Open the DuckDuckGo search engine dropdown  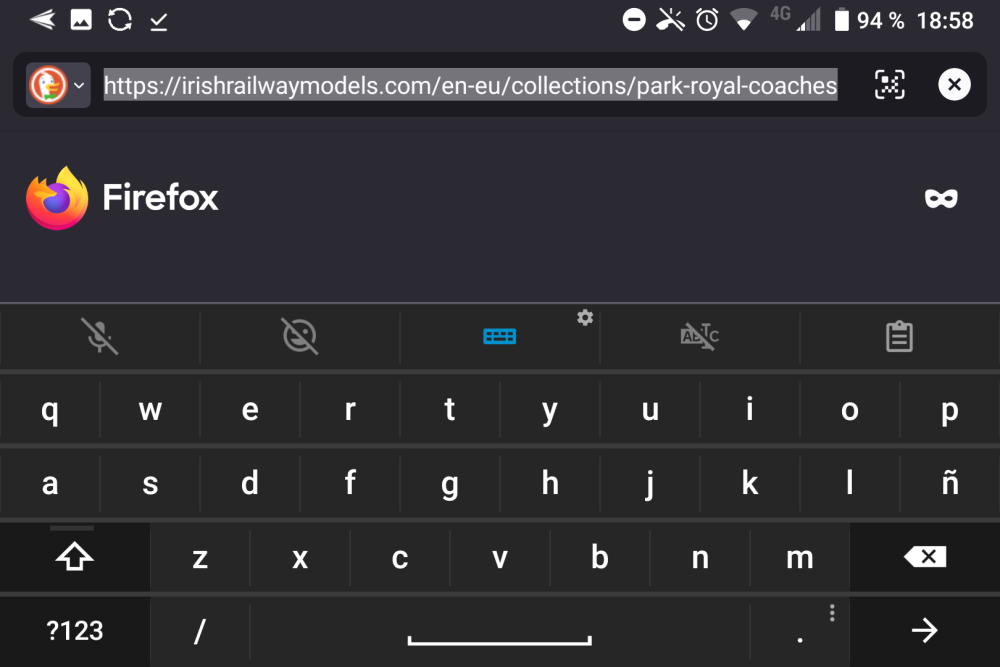[58, 85]
